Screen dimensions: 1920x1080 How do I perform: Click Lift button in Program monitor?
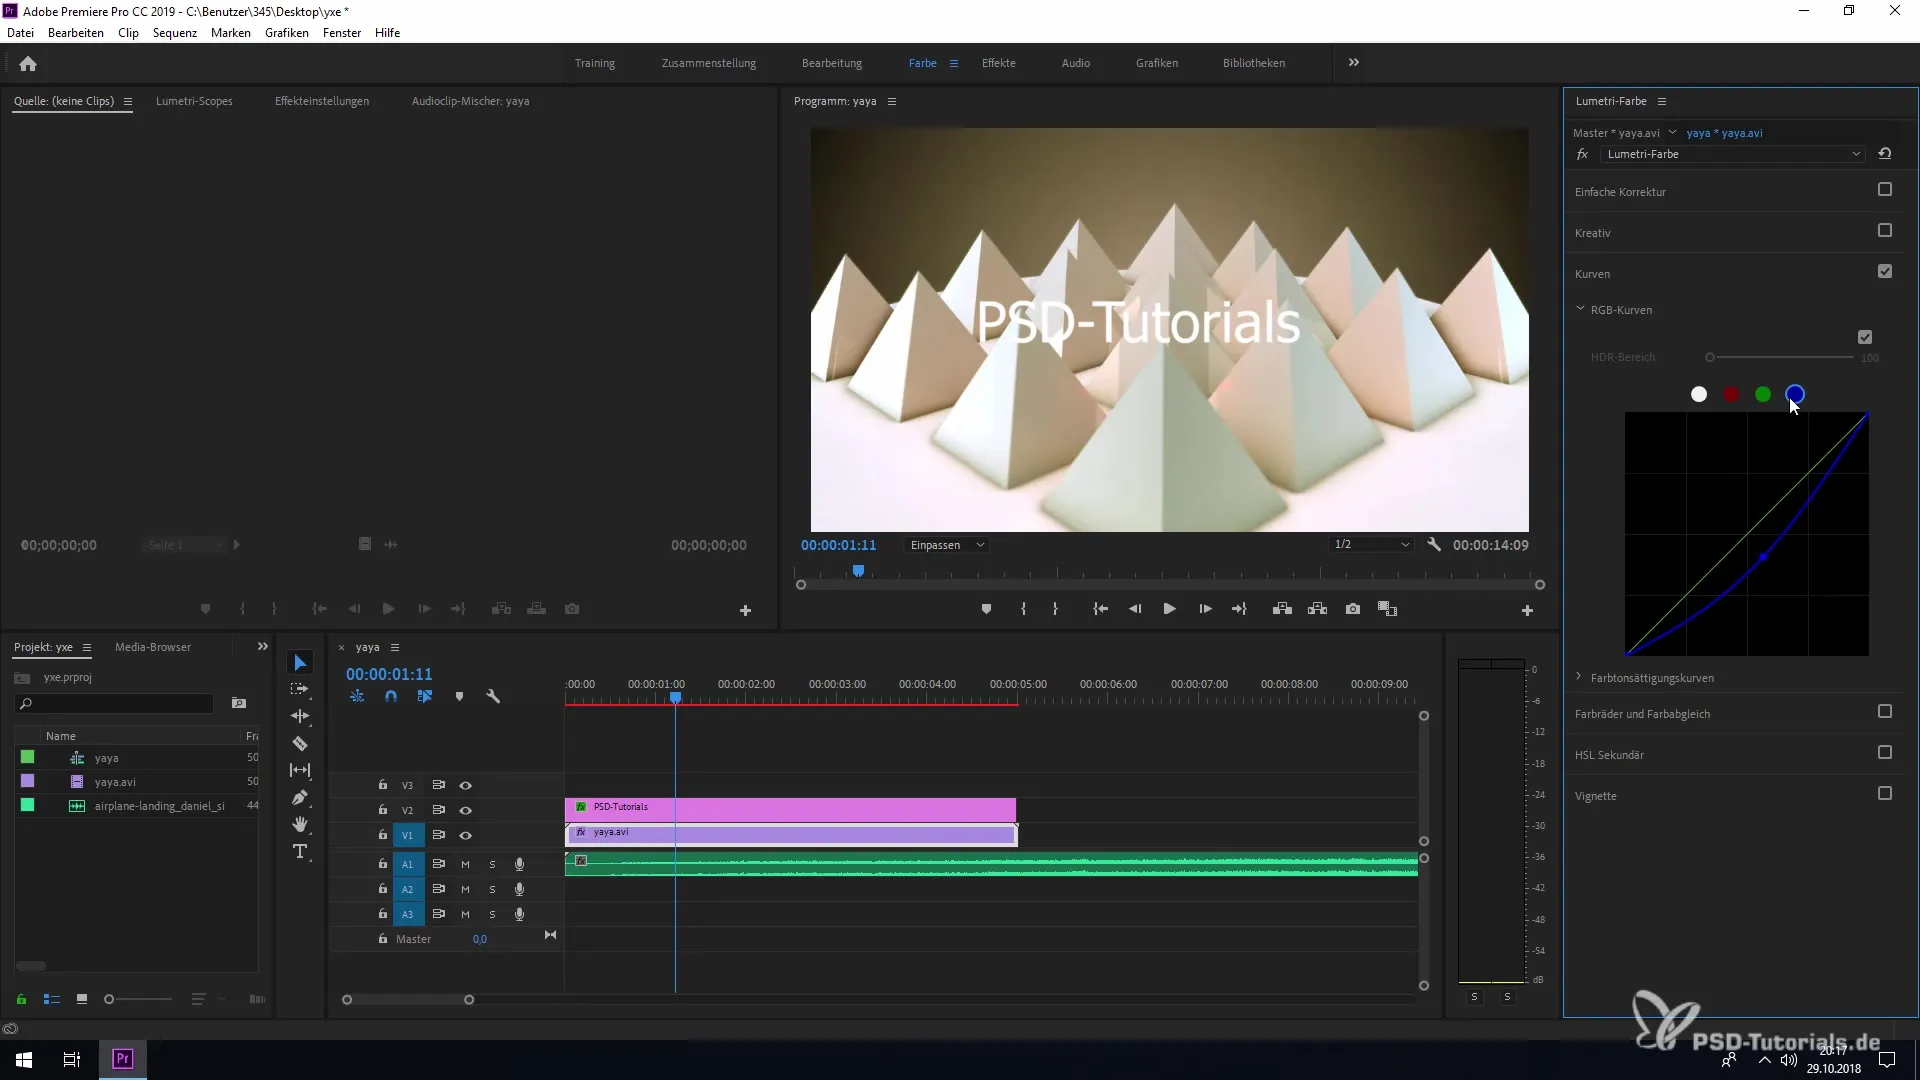pyautogui.click(x=1282, y=609)
